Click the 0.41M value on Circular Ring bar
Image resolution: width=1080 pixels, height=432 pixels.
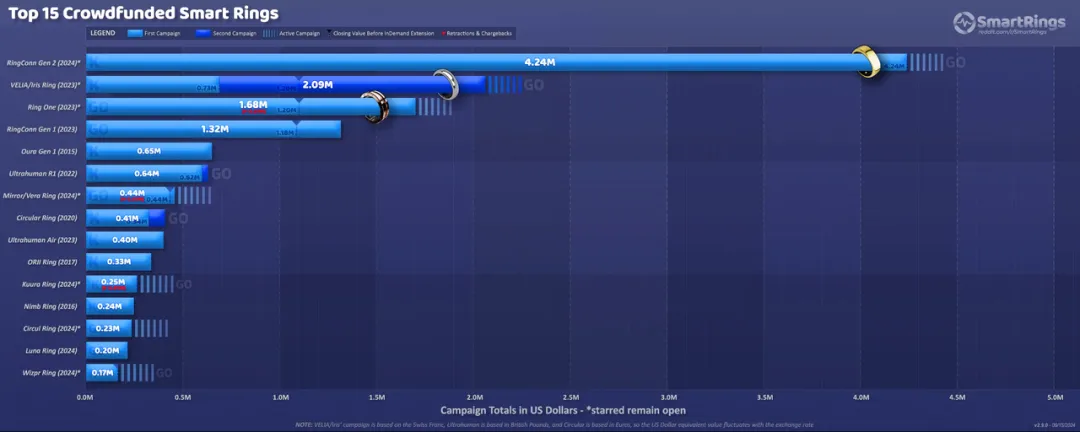click(127, 218)
